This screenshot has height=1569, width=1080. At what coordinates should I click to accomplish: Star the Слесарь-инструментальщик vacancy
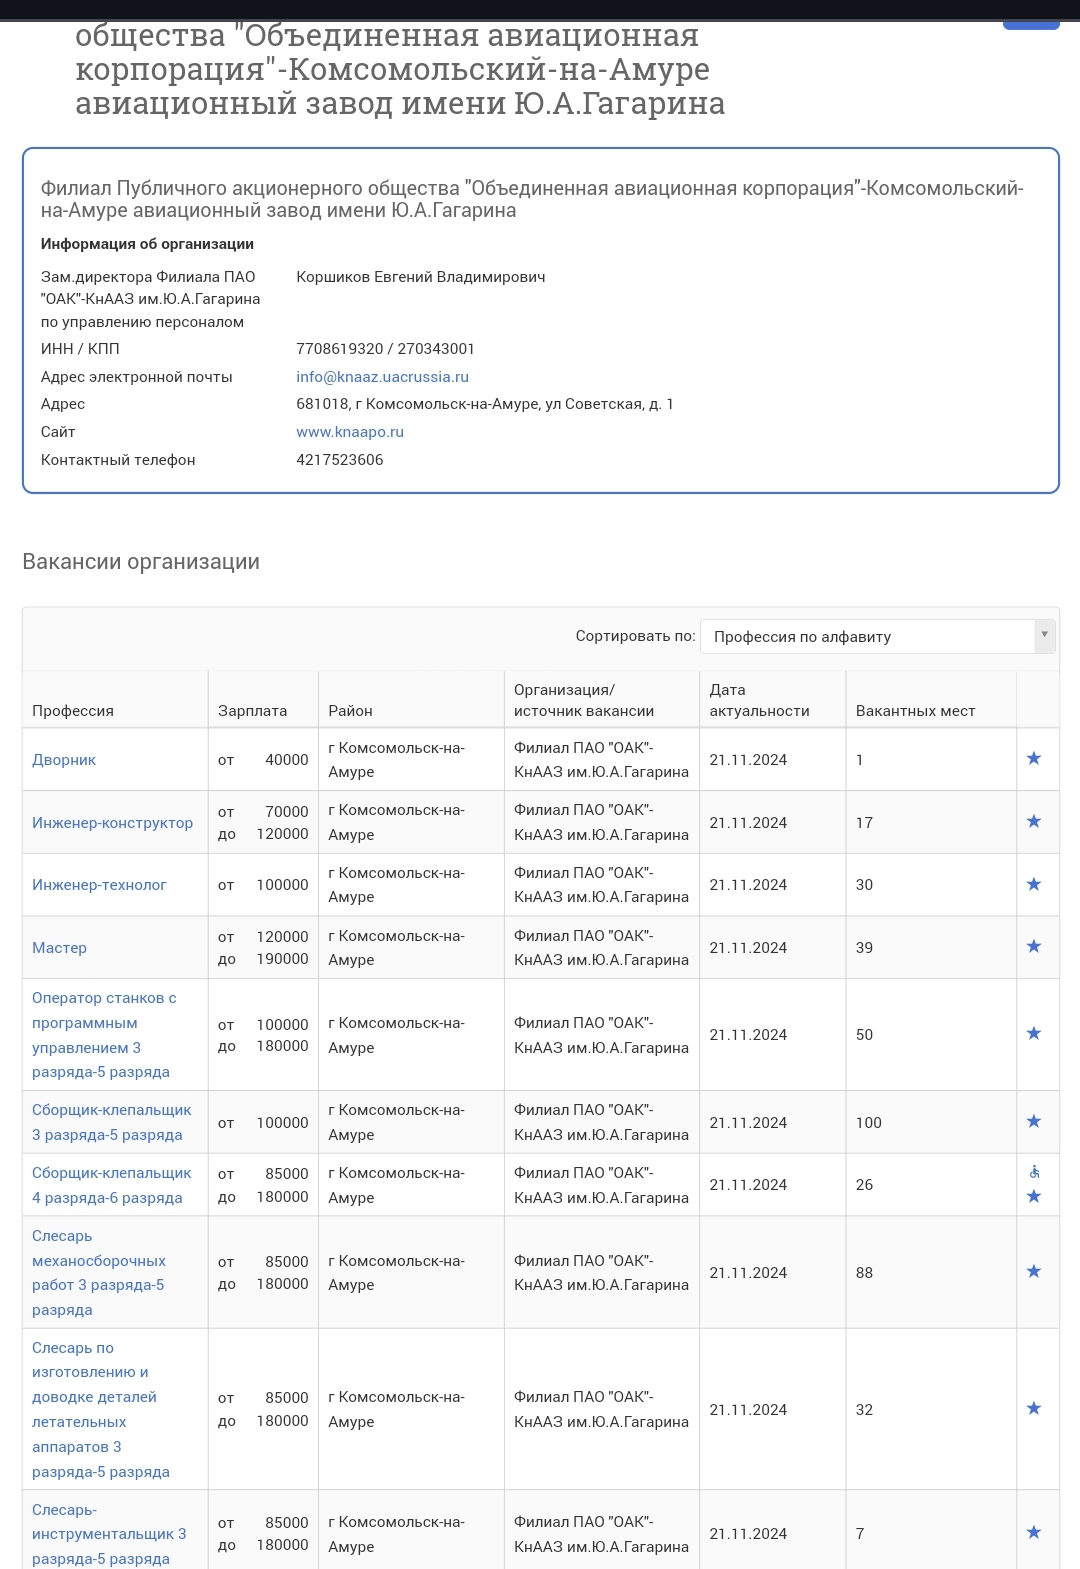1034,1532
